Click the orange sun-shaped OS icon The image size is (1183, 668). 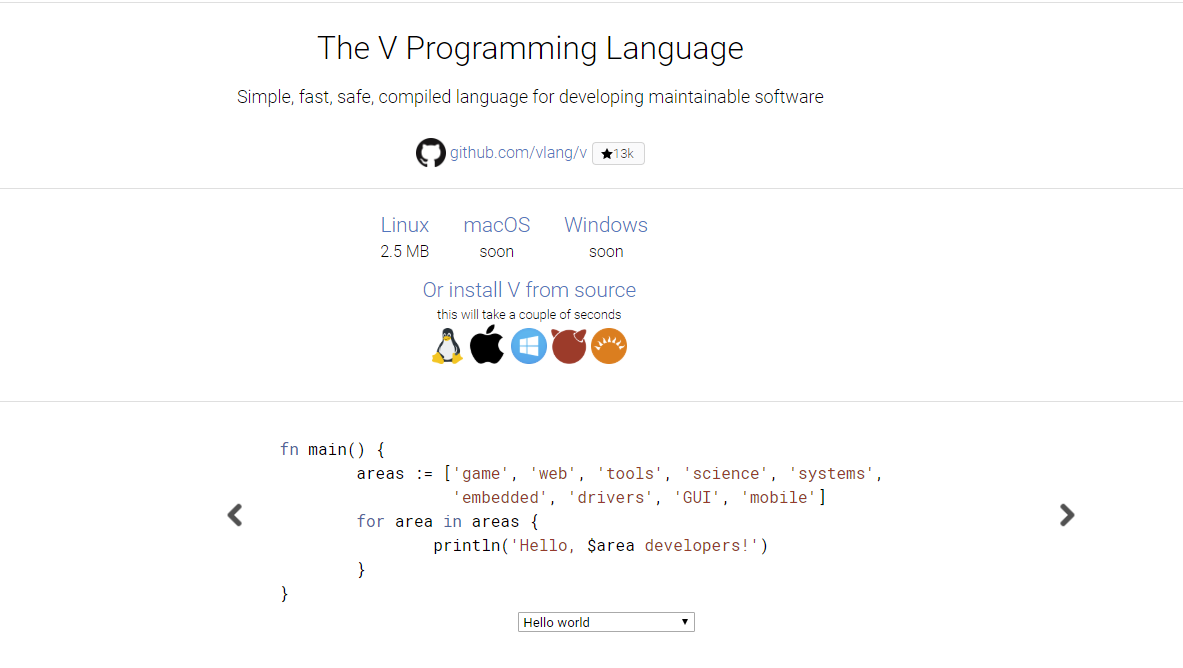[x=609, y=346]
